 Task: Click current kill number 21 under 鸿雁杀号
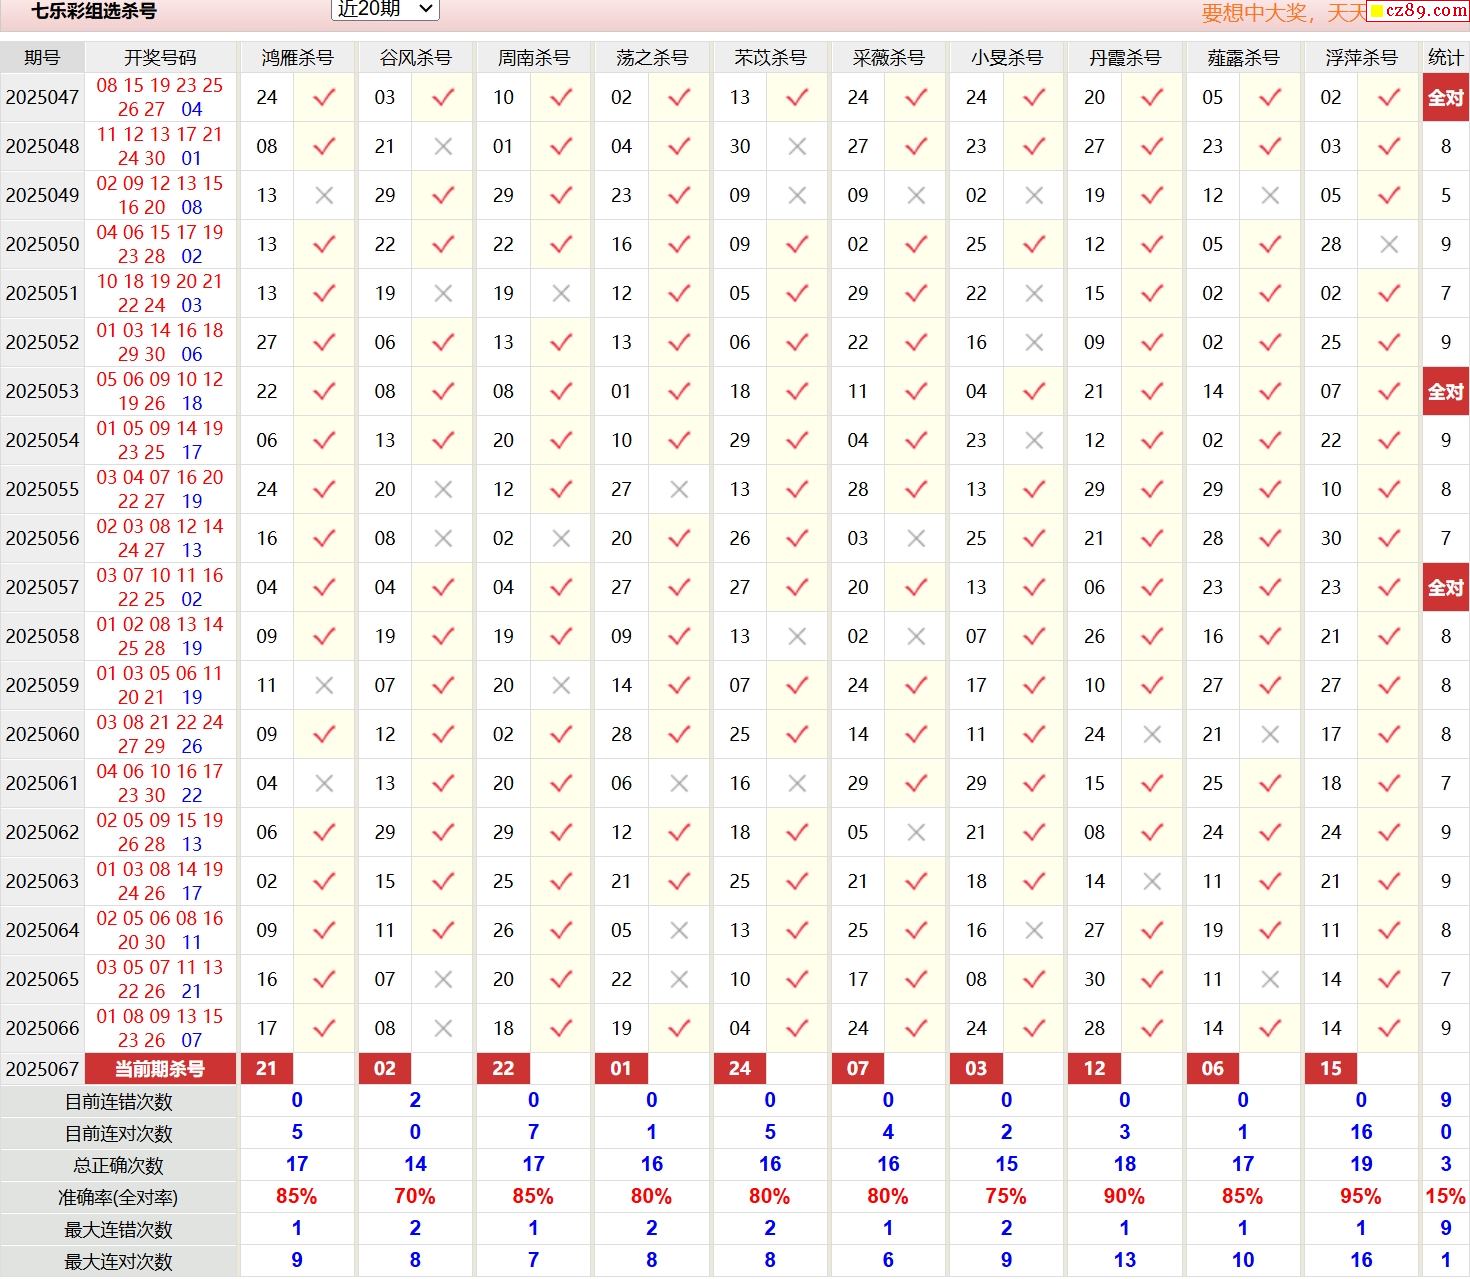pos(266,1069)
